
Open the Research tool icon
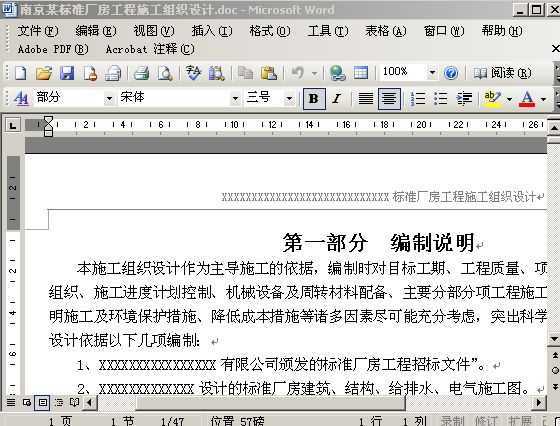pos(216,73)
